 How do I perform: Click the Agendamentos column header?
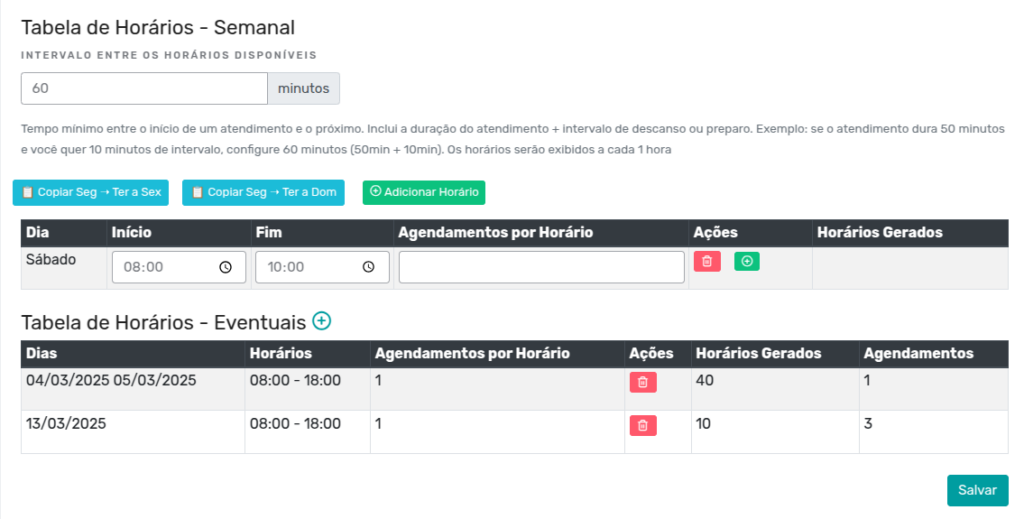[918, 353]
